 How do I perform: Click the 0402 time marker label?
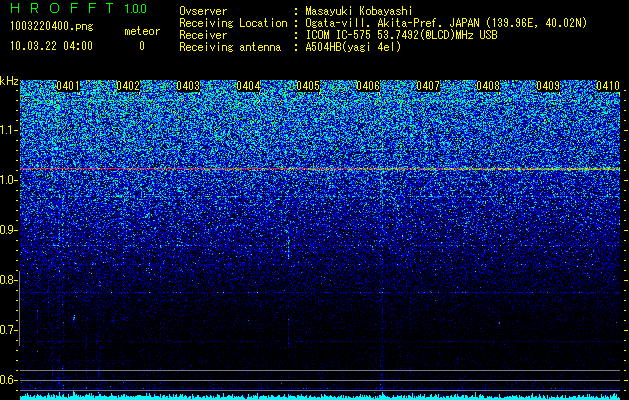pos(128,86)
